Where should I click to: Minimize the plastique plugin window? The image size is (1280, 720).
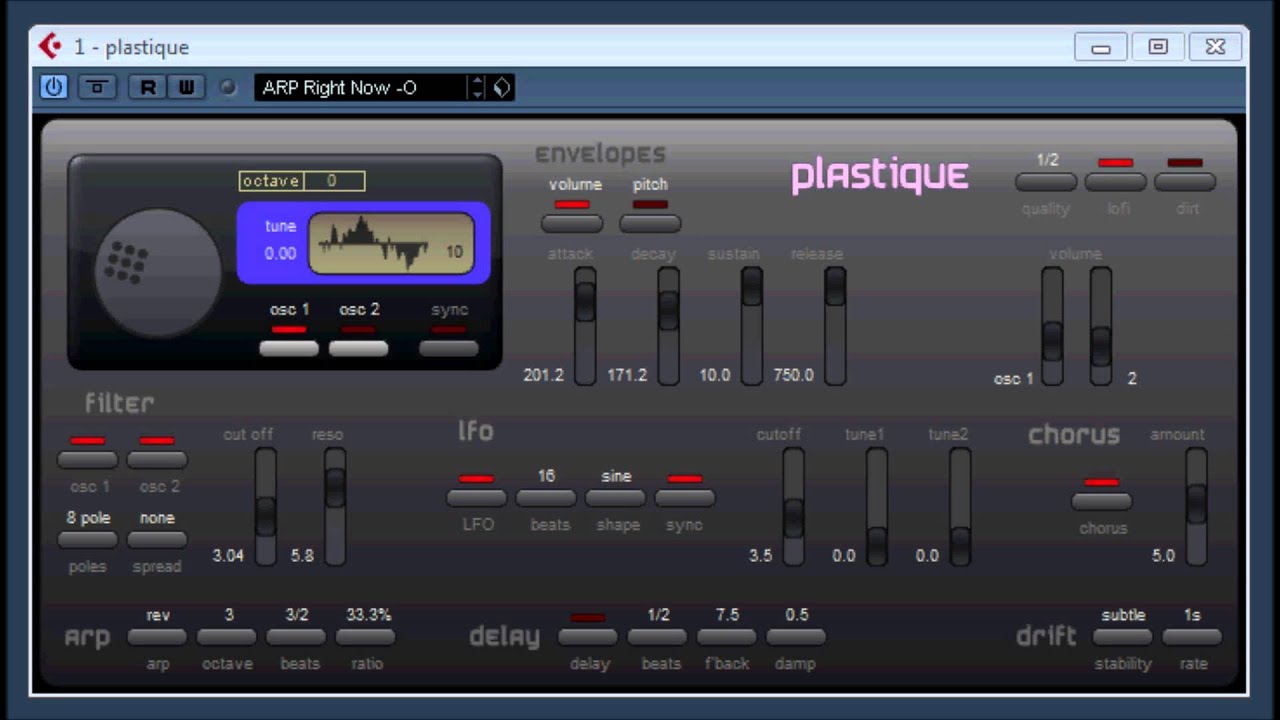tap(1101, 47)
